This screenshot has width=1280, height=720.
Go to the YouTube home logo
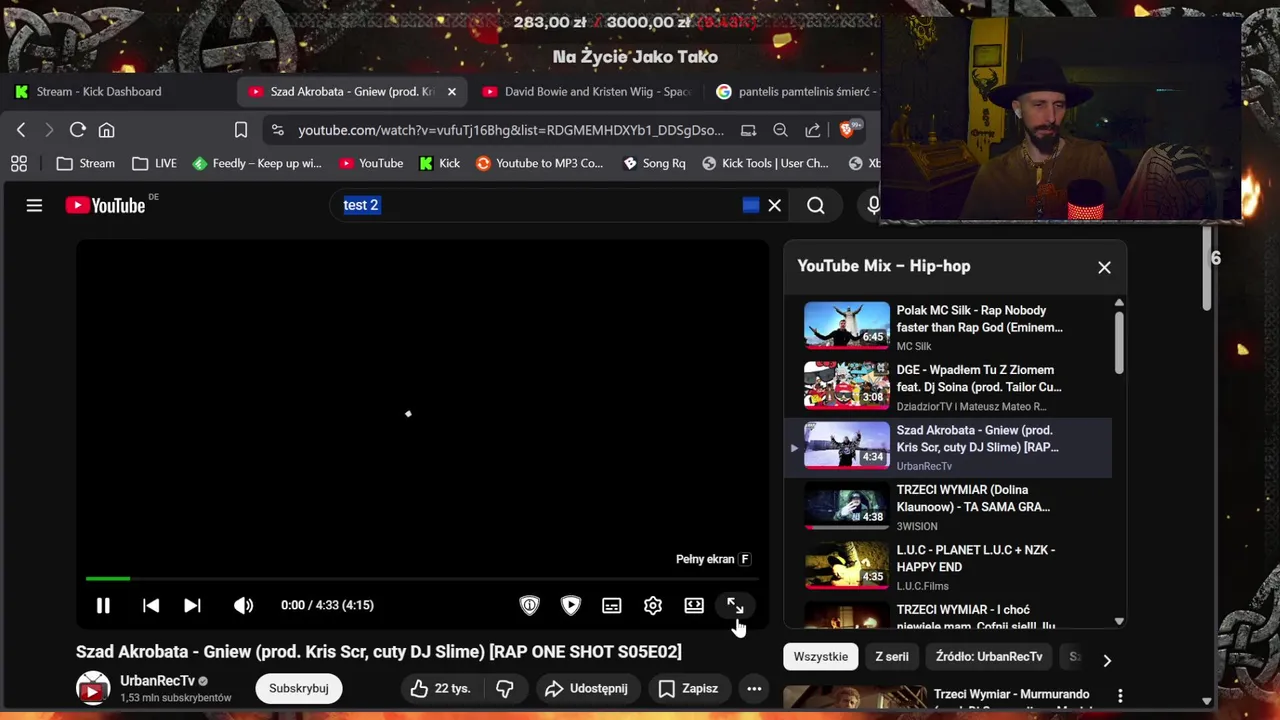[106, 205]
